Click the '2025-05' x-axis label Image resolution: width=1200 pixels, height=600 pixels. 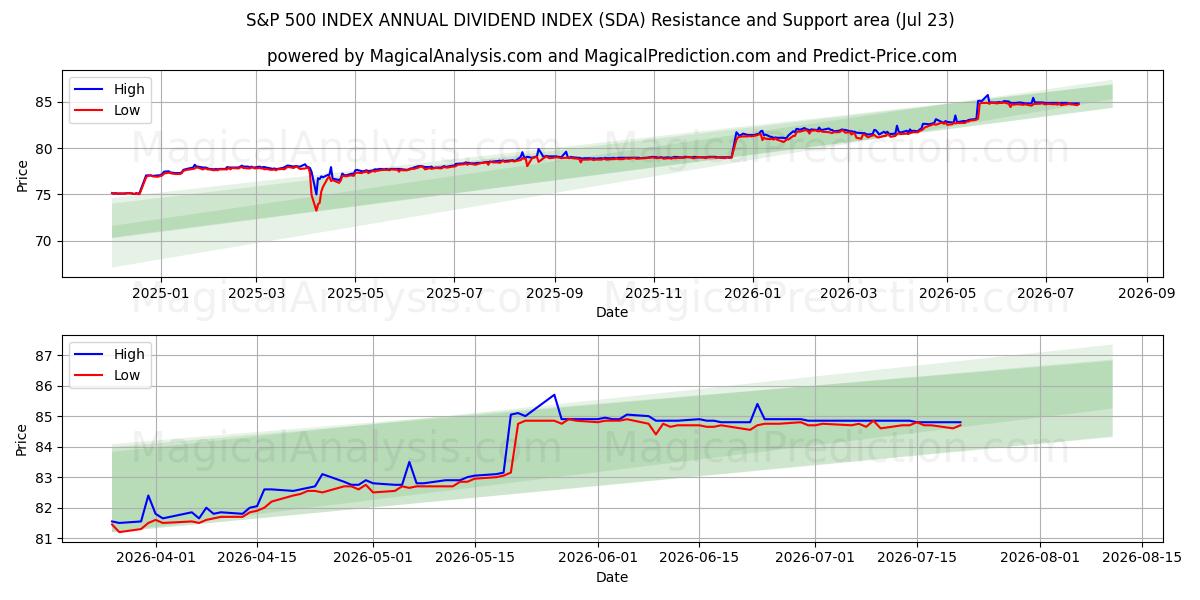click(355, 294)
